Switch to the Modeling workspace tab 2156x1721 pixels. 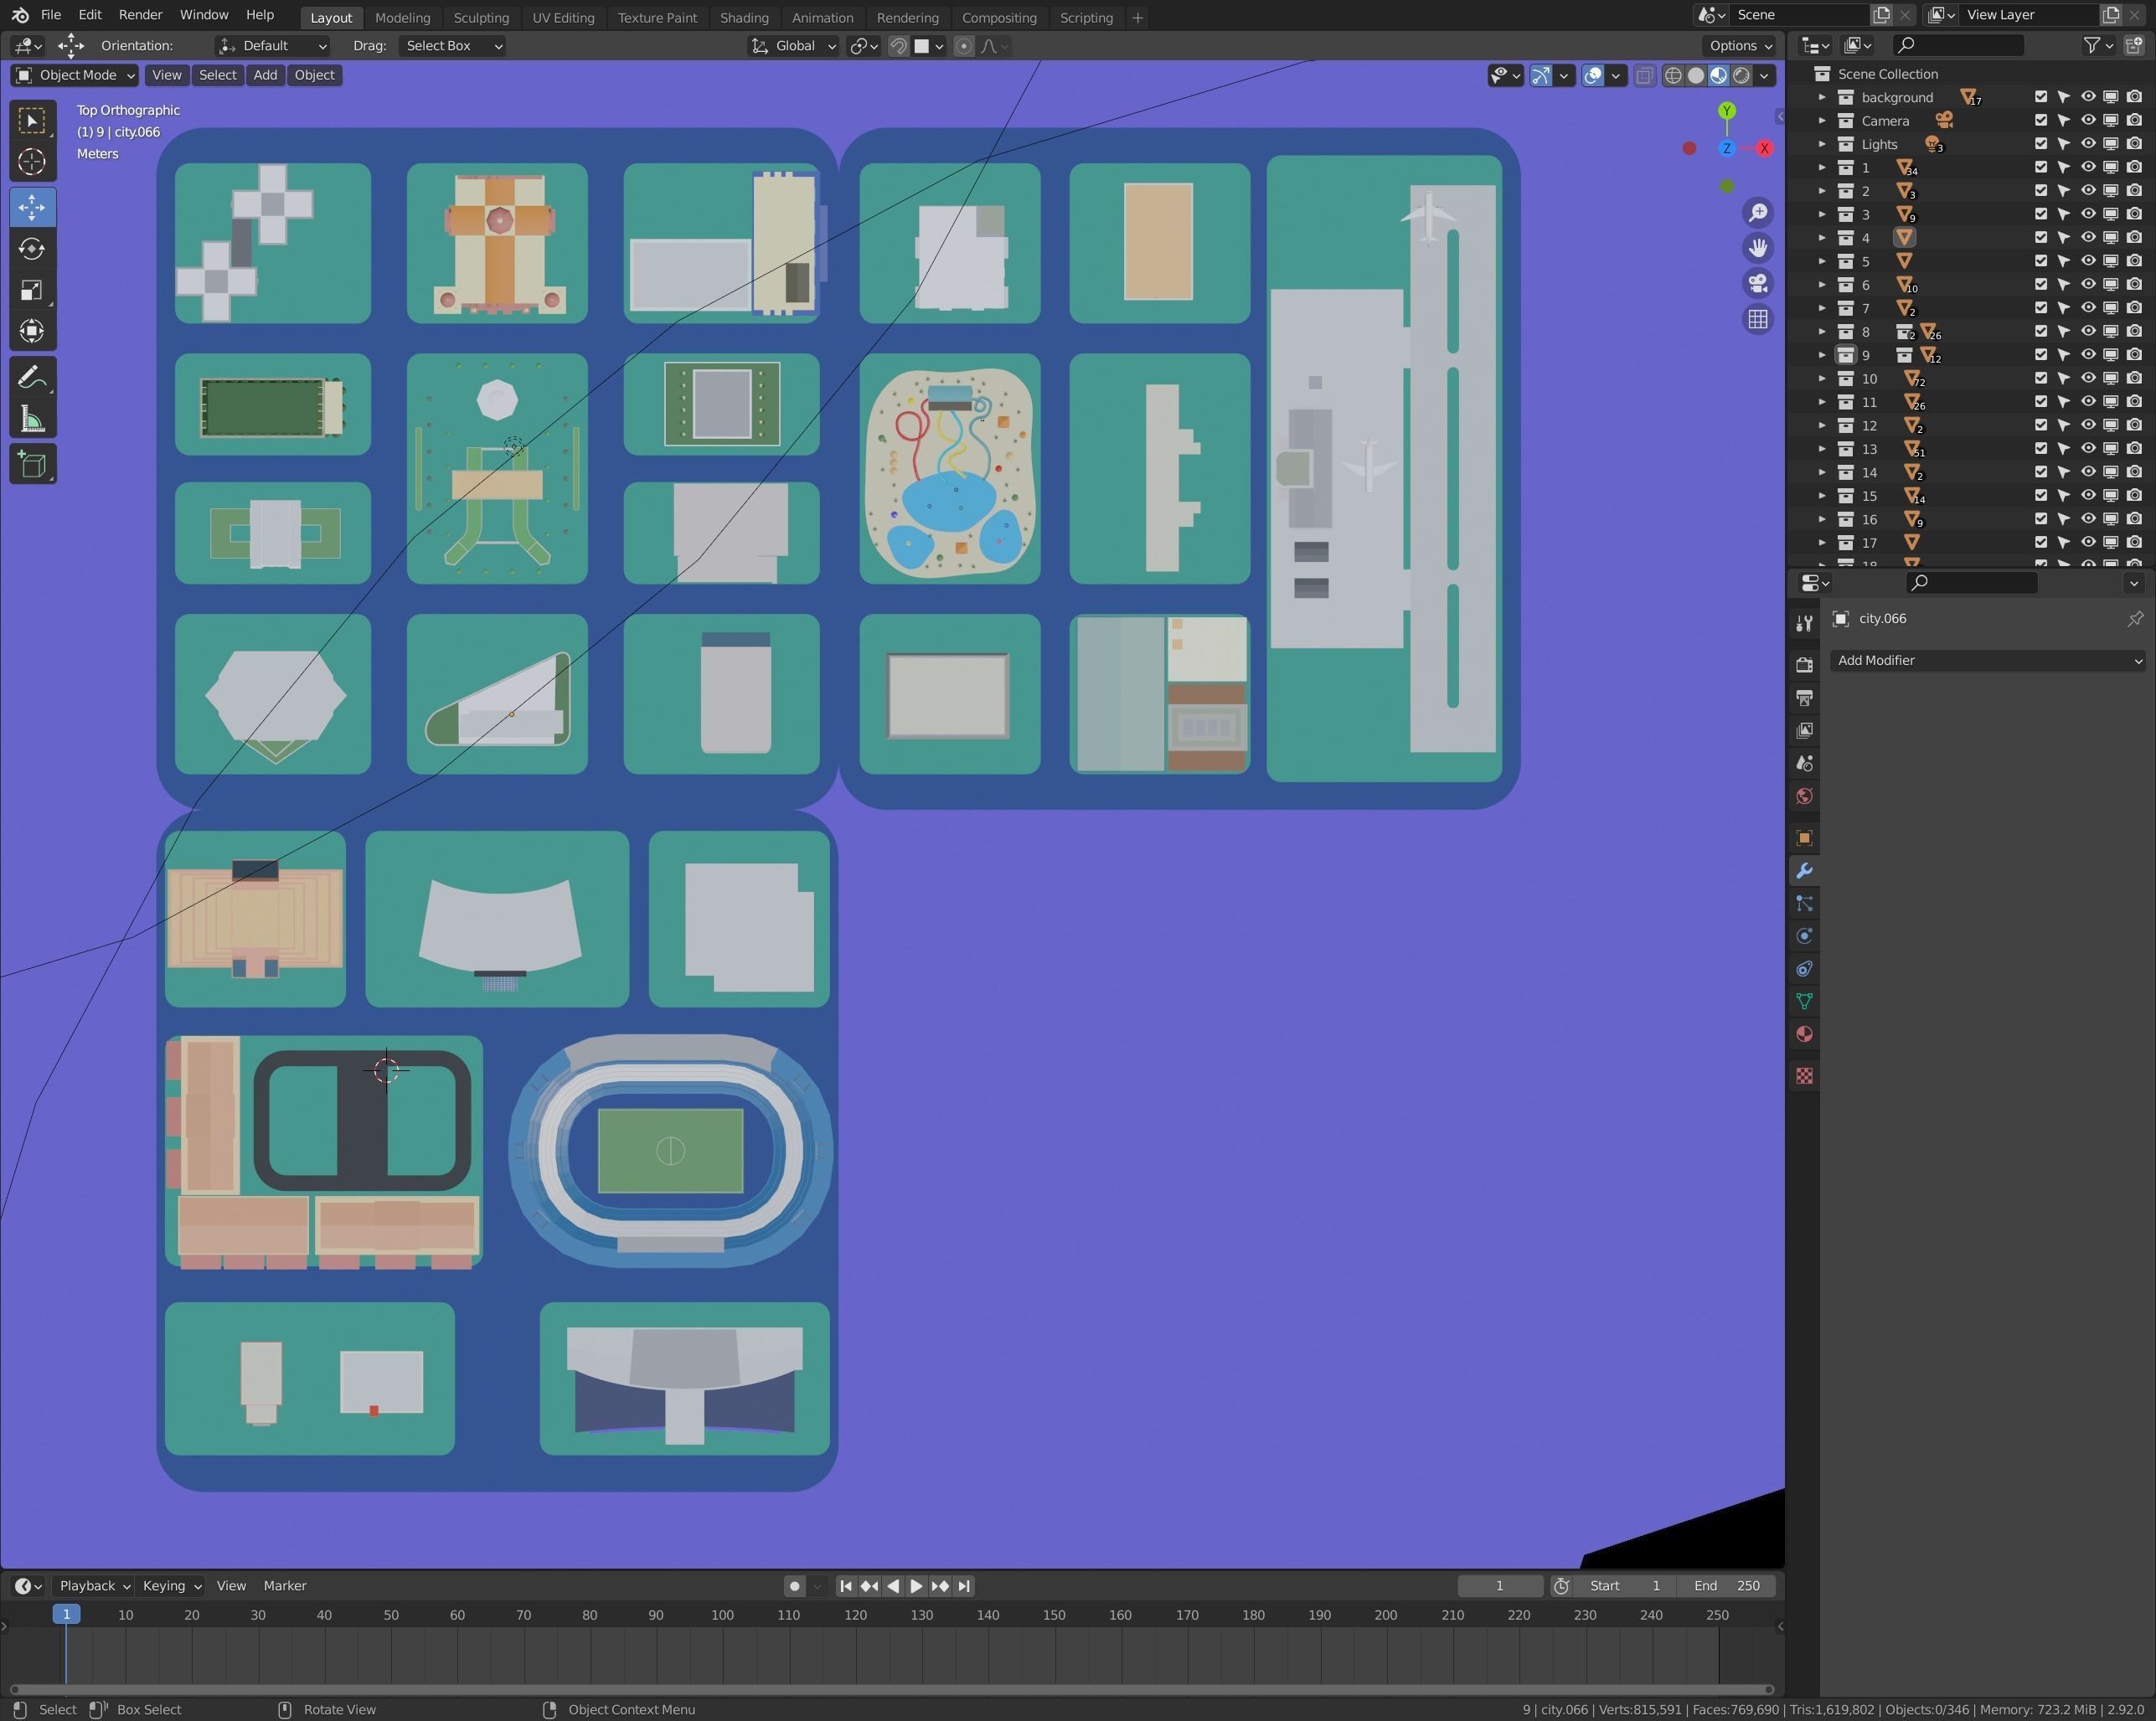tap(402, 18)
